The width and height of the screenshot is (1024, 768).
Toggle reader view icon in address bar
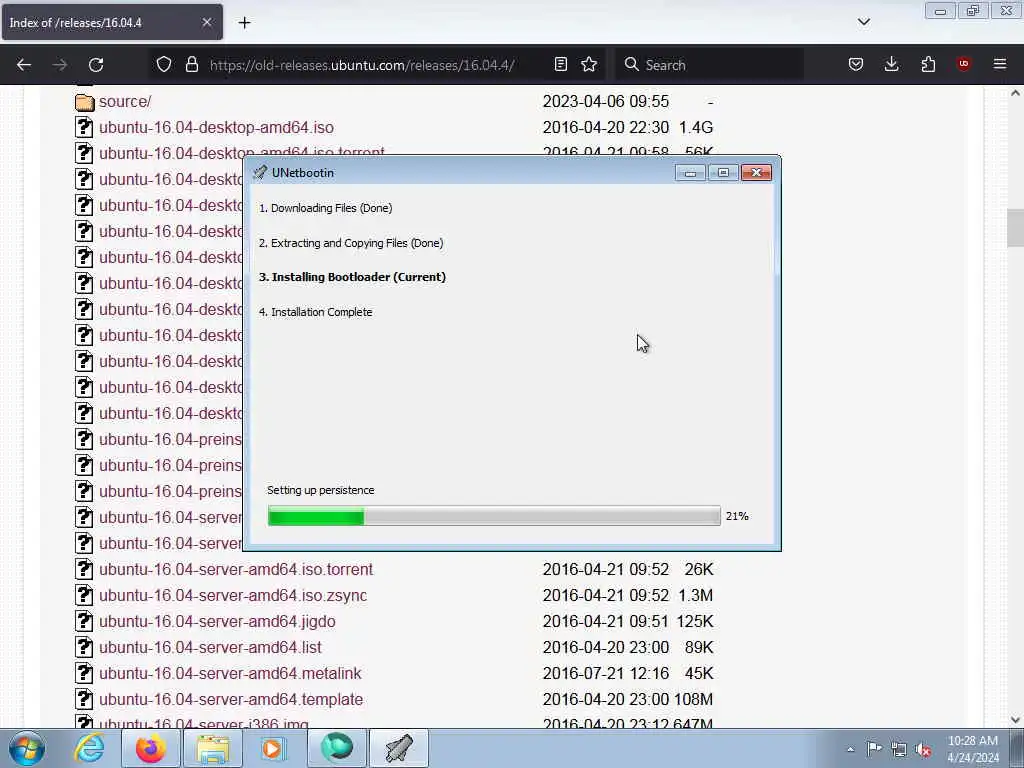560,64
